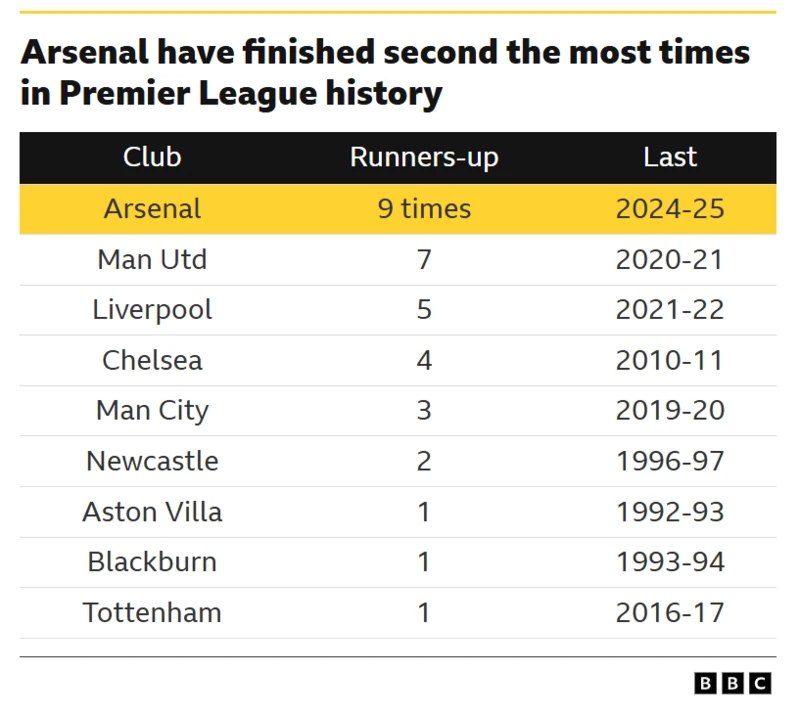Viewport: 800px width, 716px height.
Task: Click Chelsea's 2010-11 season cell
Action: 669,360
